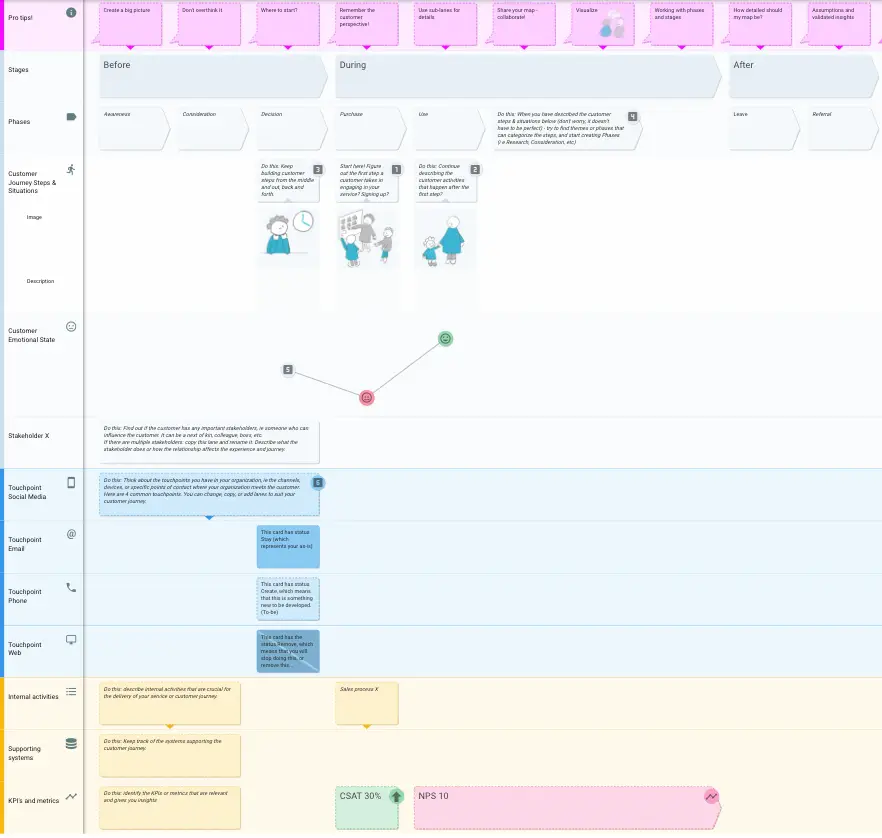Click the @ icon next to Touchpoint Email
Image resolution: width=882 pixels, height=838 pixels.
(70, 533)
